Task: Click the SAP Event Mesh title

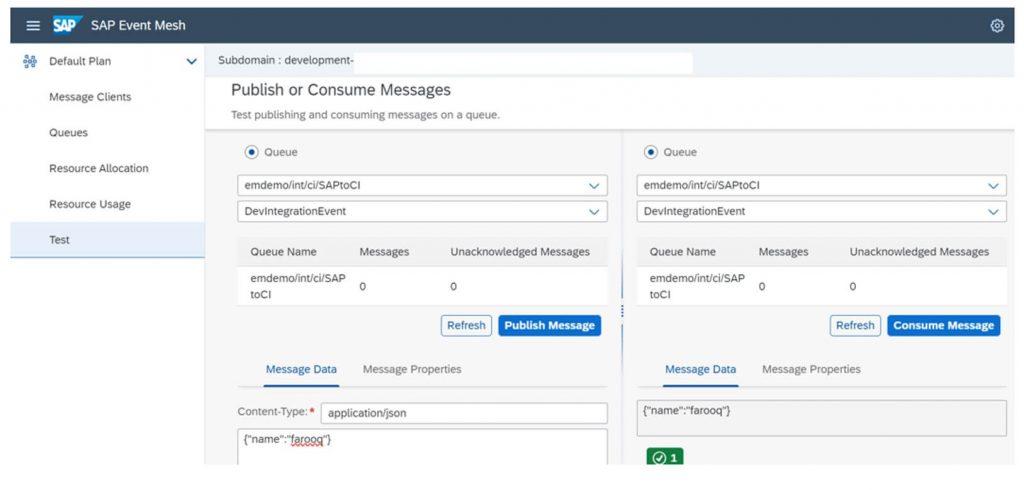Action: coord(138,25)
